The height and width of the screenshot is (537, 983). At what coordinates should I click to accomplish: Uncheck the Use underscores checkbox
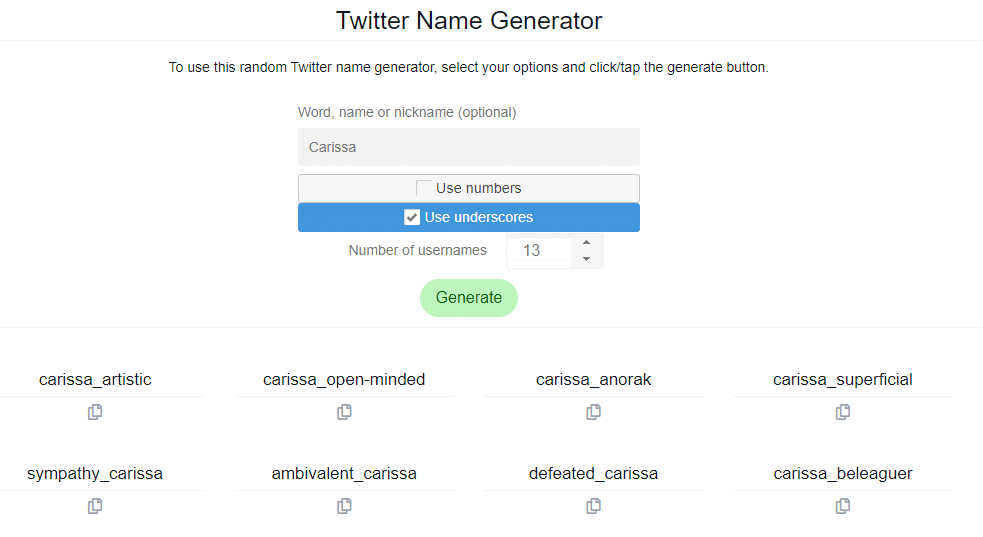click(412, 217)
